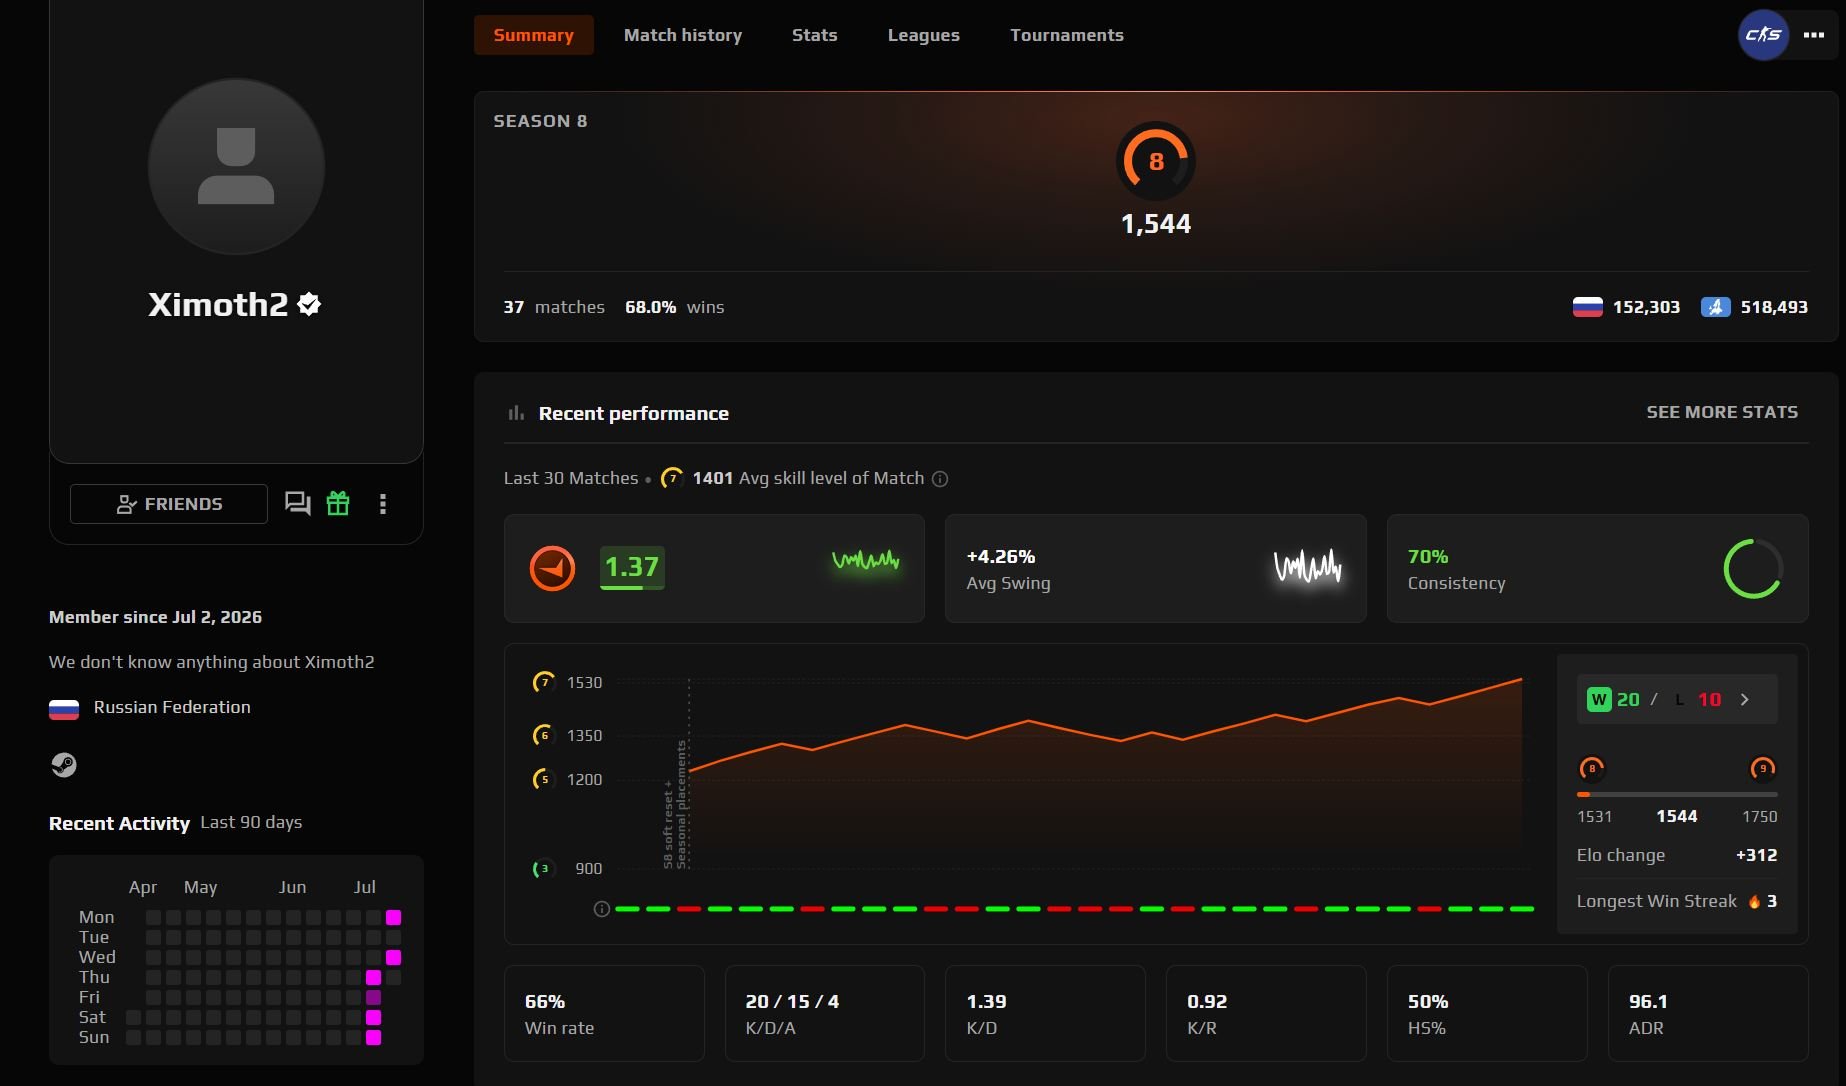Open the three-dot game menu at top right
The image size is (1846, 1086).
[1814, 35]
